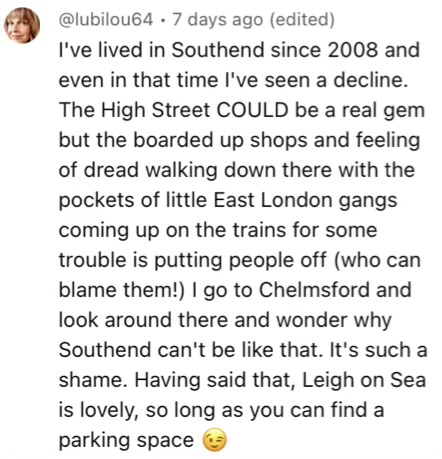Open the commenter's profile picture avatar
The height and width of the screenshot is (459, 442).
point(22,25)
